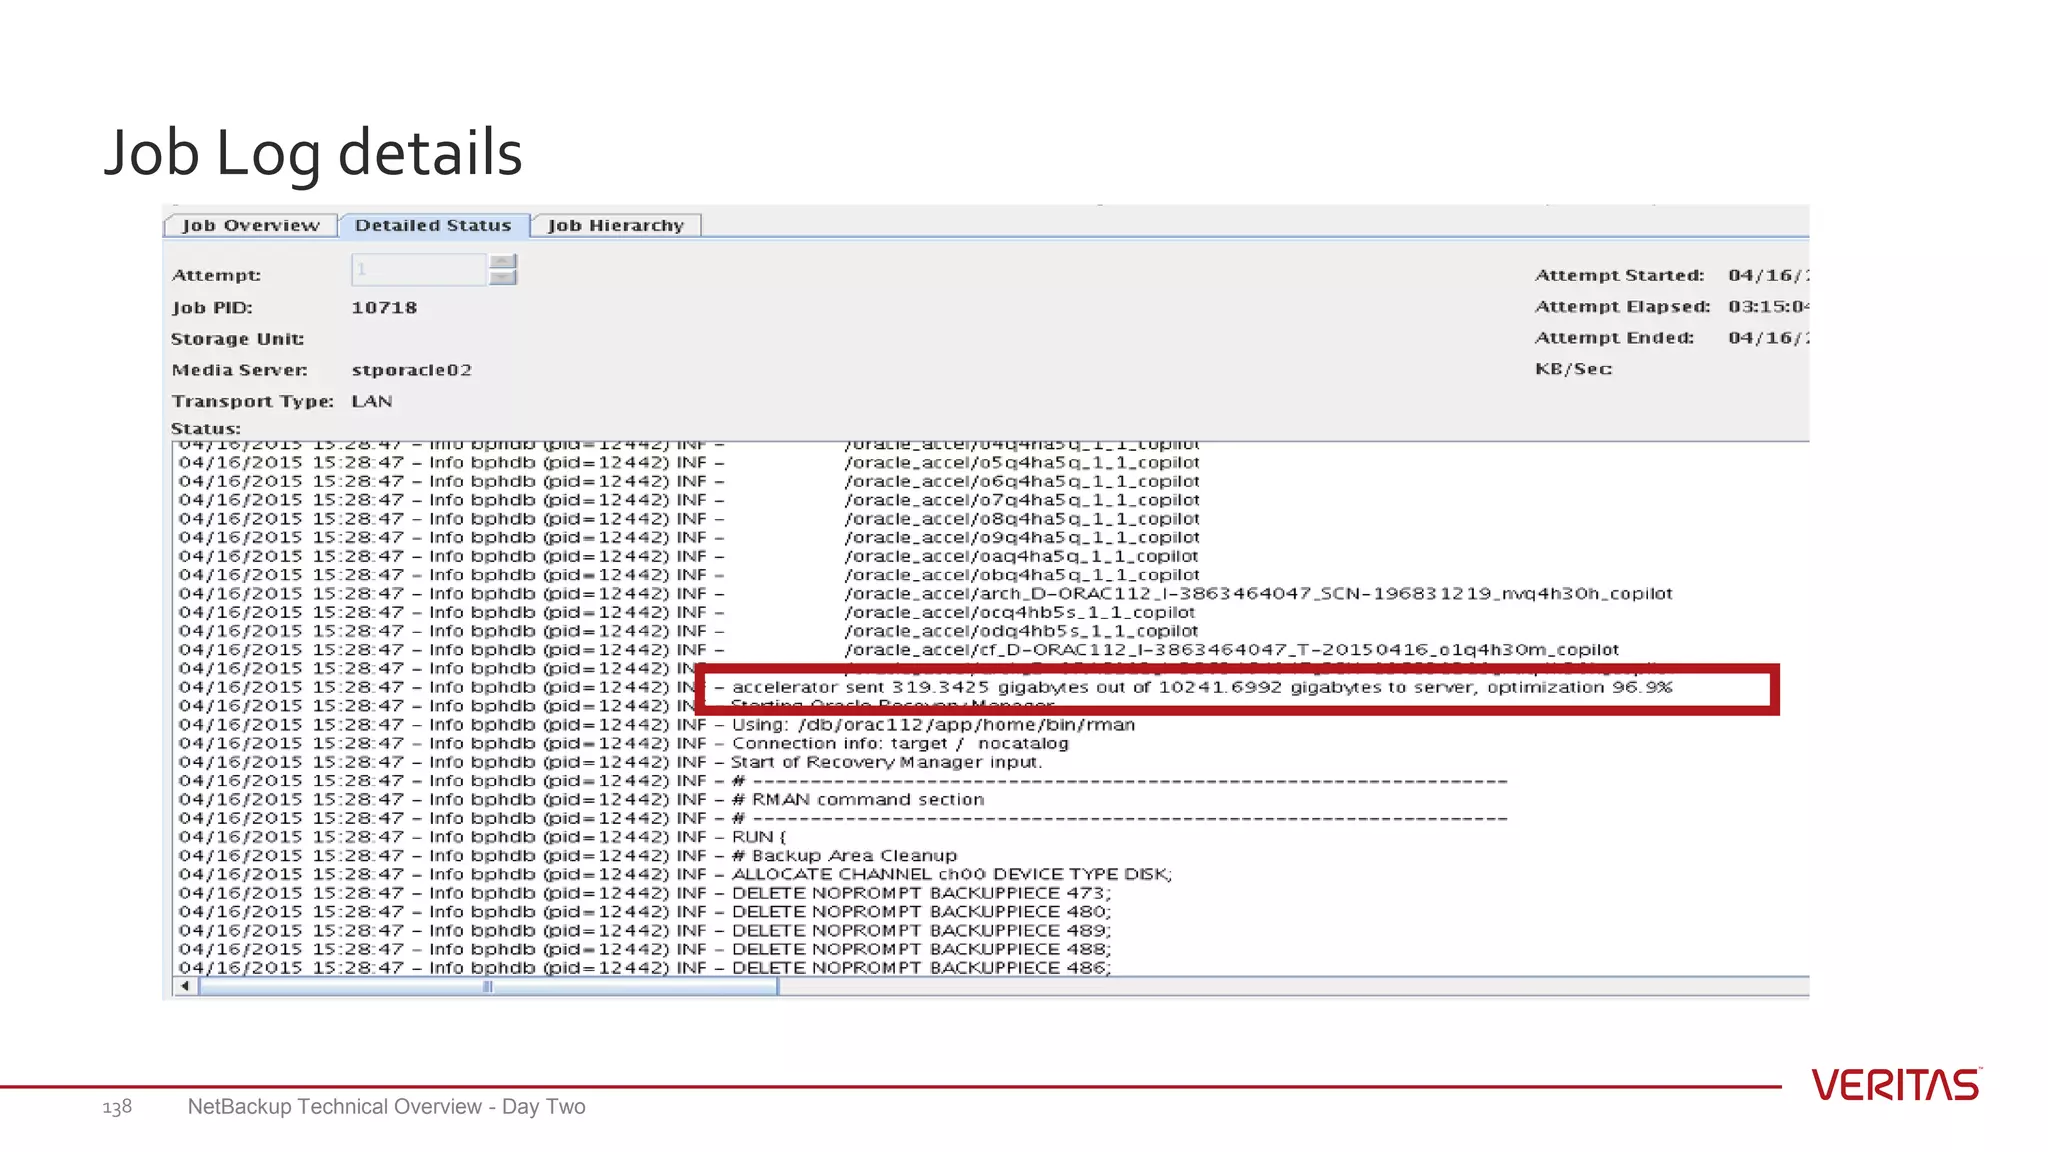Select log line oaq4ha5q_1_1_copilot
The width and height of the screenshot is (2048, 1152).
pyautogui.click(x=689, y=556)
